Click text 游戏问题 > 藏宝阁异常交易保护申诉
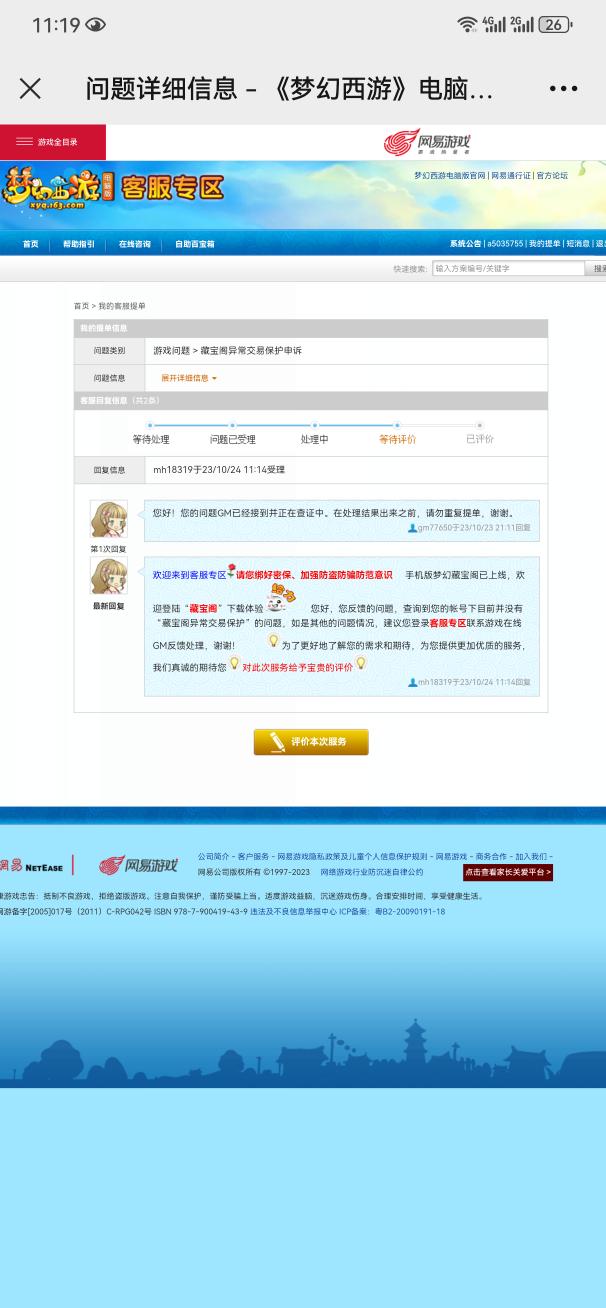The width and height of the screenshot is (606, 1308). (227, 351)
